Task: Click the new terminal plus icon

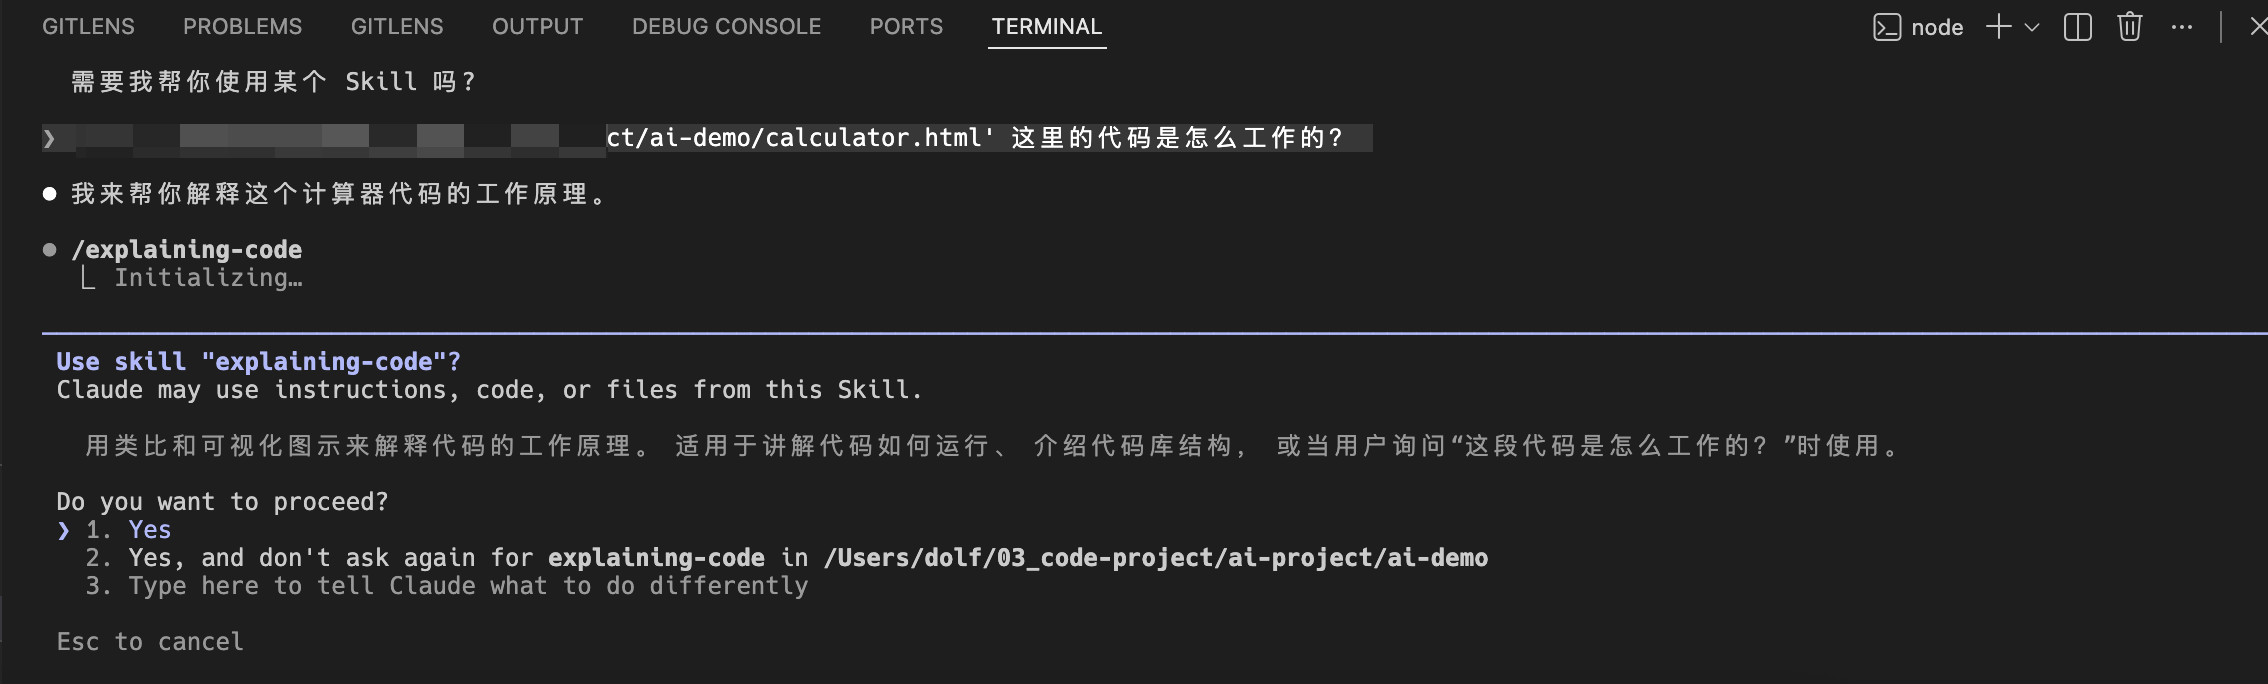Action: click(x=1998, y=27)
